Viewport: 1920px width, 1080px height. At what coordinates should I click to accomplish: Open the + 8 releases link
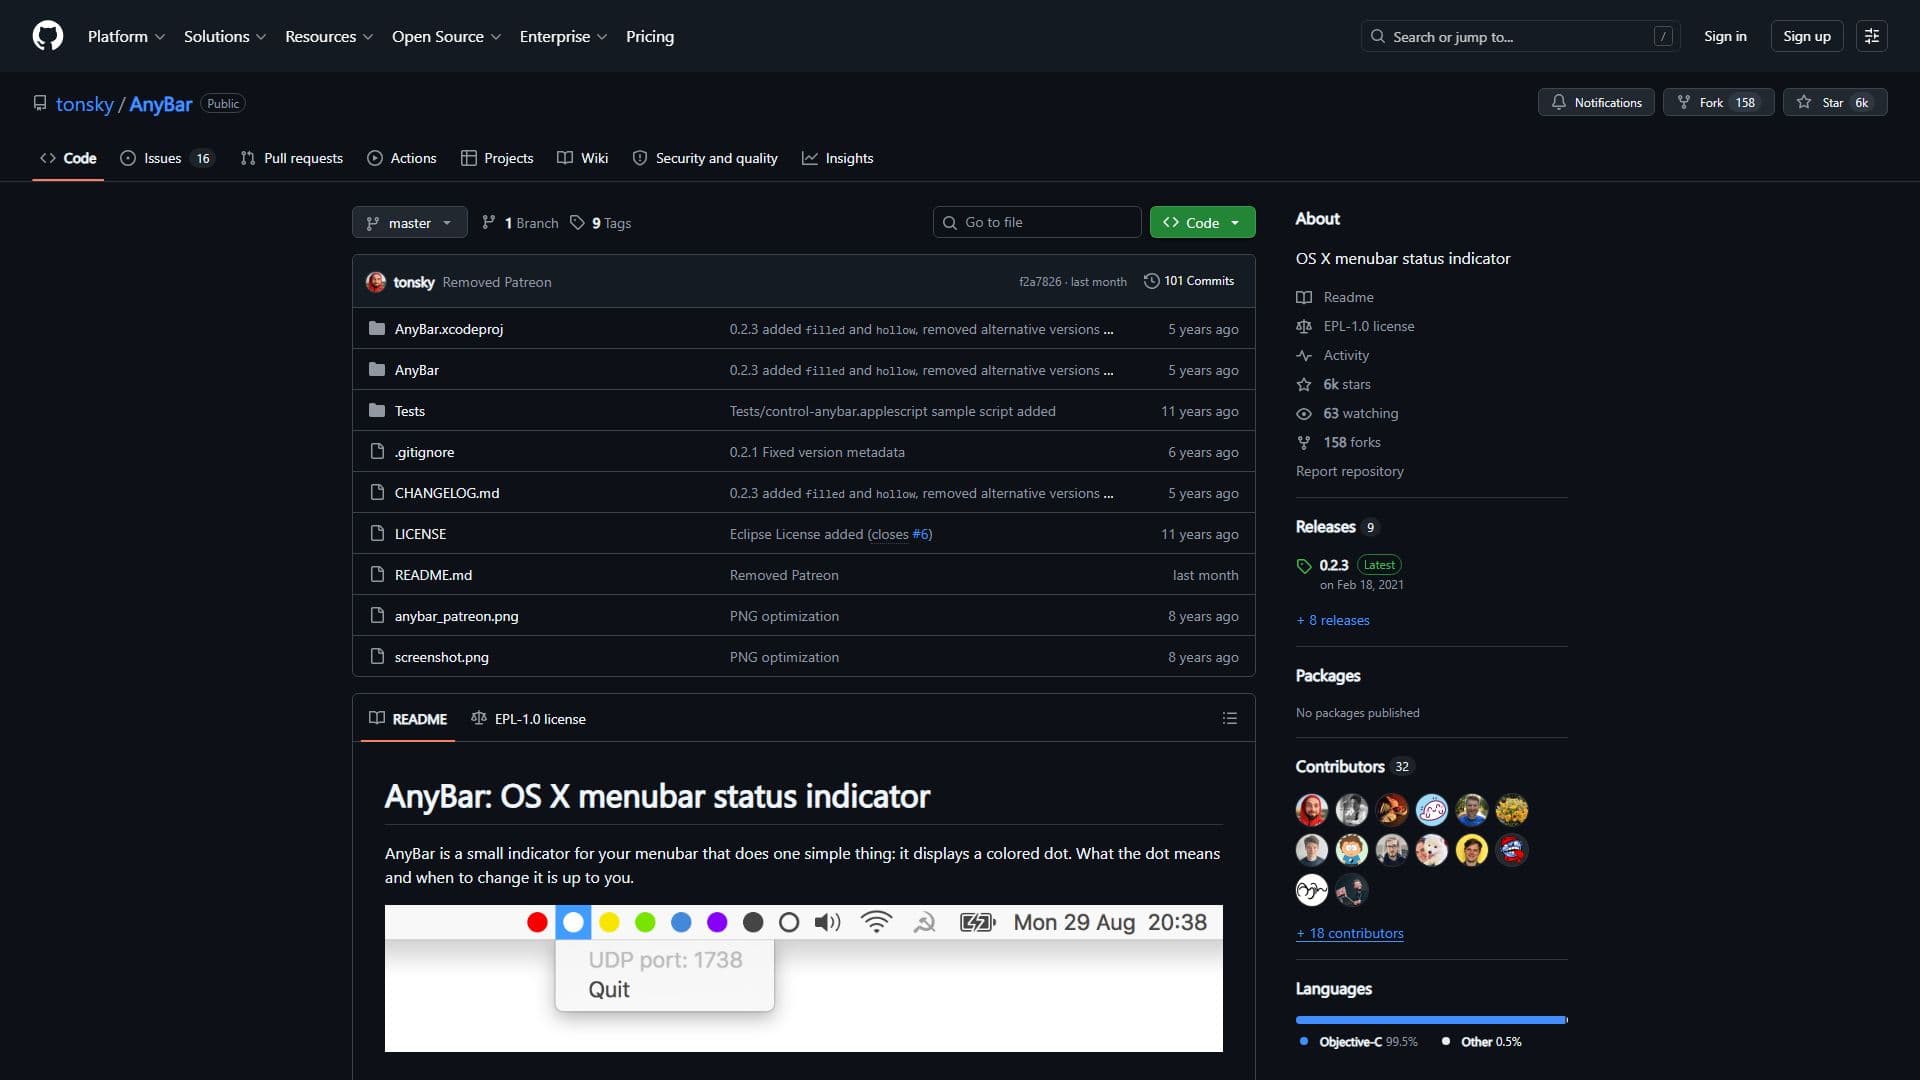(x=1333, y=620)
